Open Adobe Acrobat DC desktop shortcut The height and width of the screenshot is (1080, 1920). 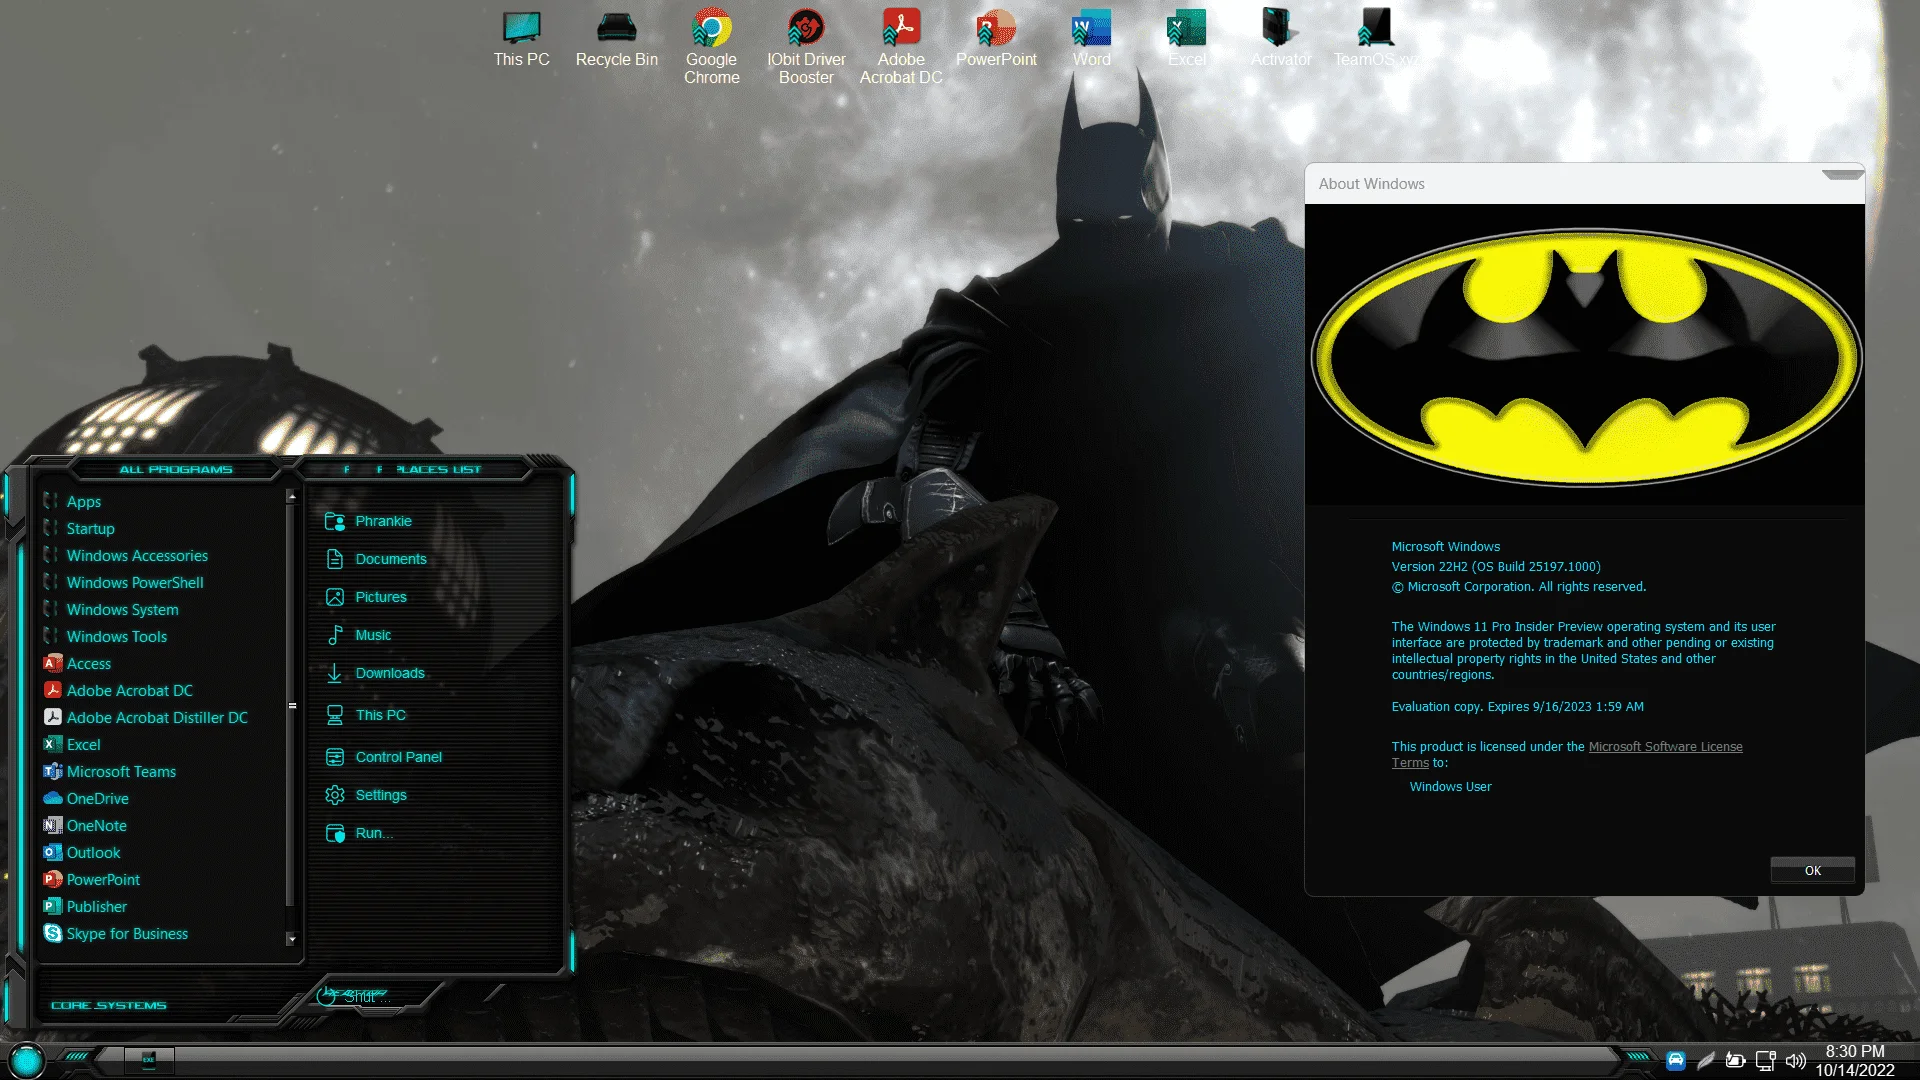coord(901,47)
